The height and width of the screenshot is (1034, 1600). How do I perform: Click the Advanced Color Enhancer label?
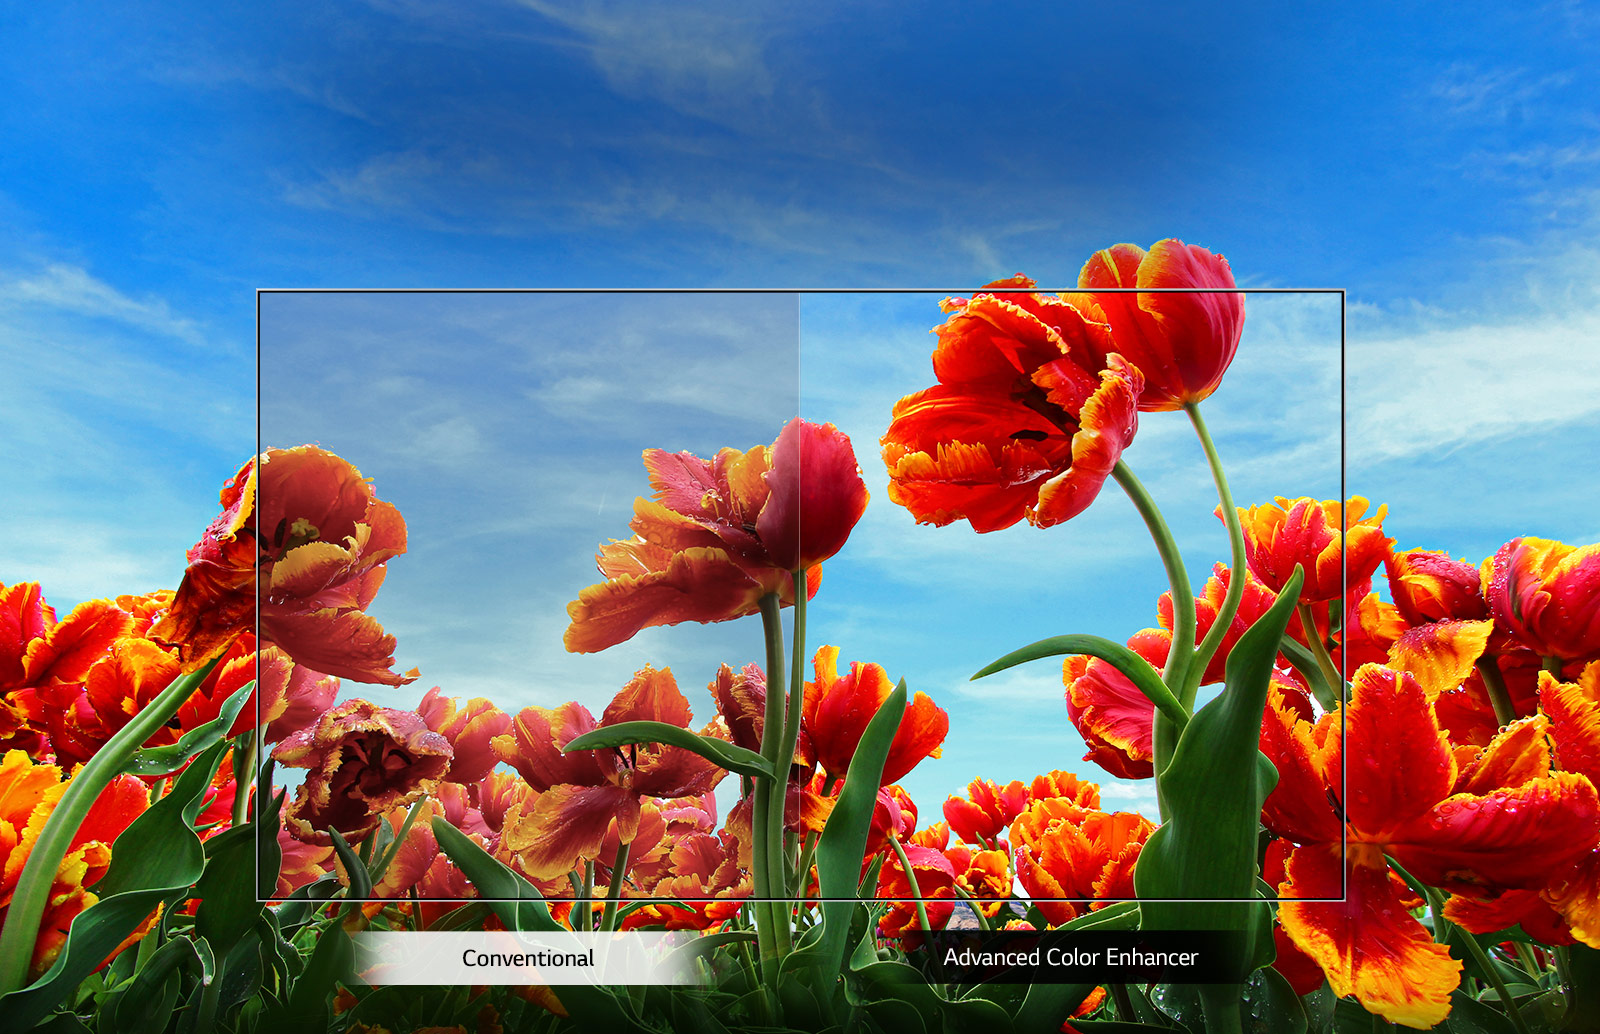point(1070,957)
